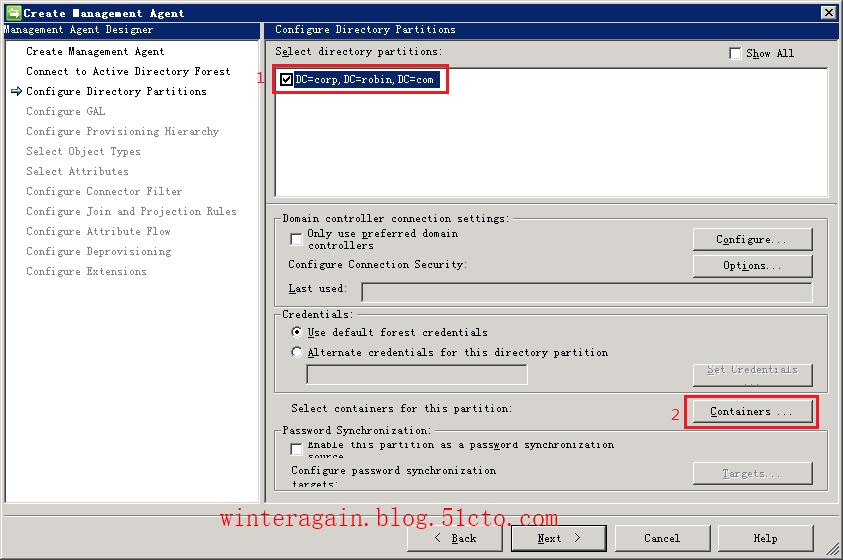Cancel the management agent wizard
This screenshot has height=560, width=843.
(662, 539)
